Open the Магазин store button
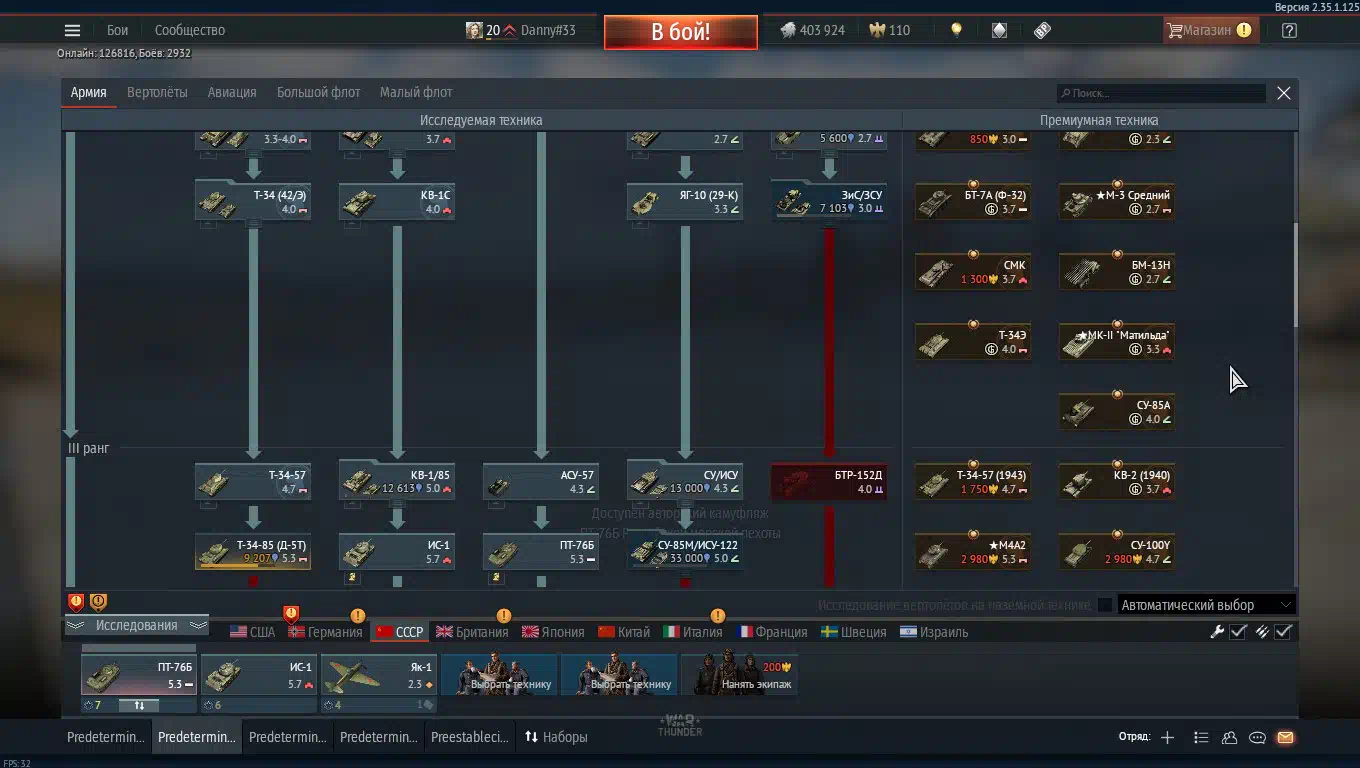The height and width of the screenshot is (768, 1360). point(1210,30)
